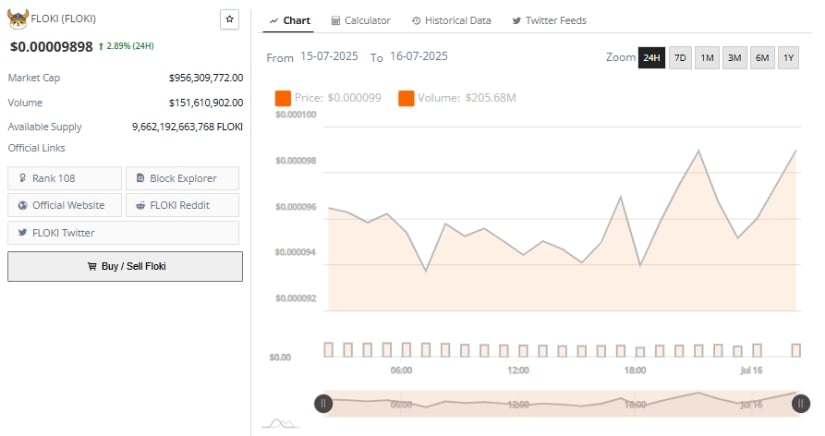
Task: Click the clock icon in Historical Data tab
Action: [x=416, y=21]
